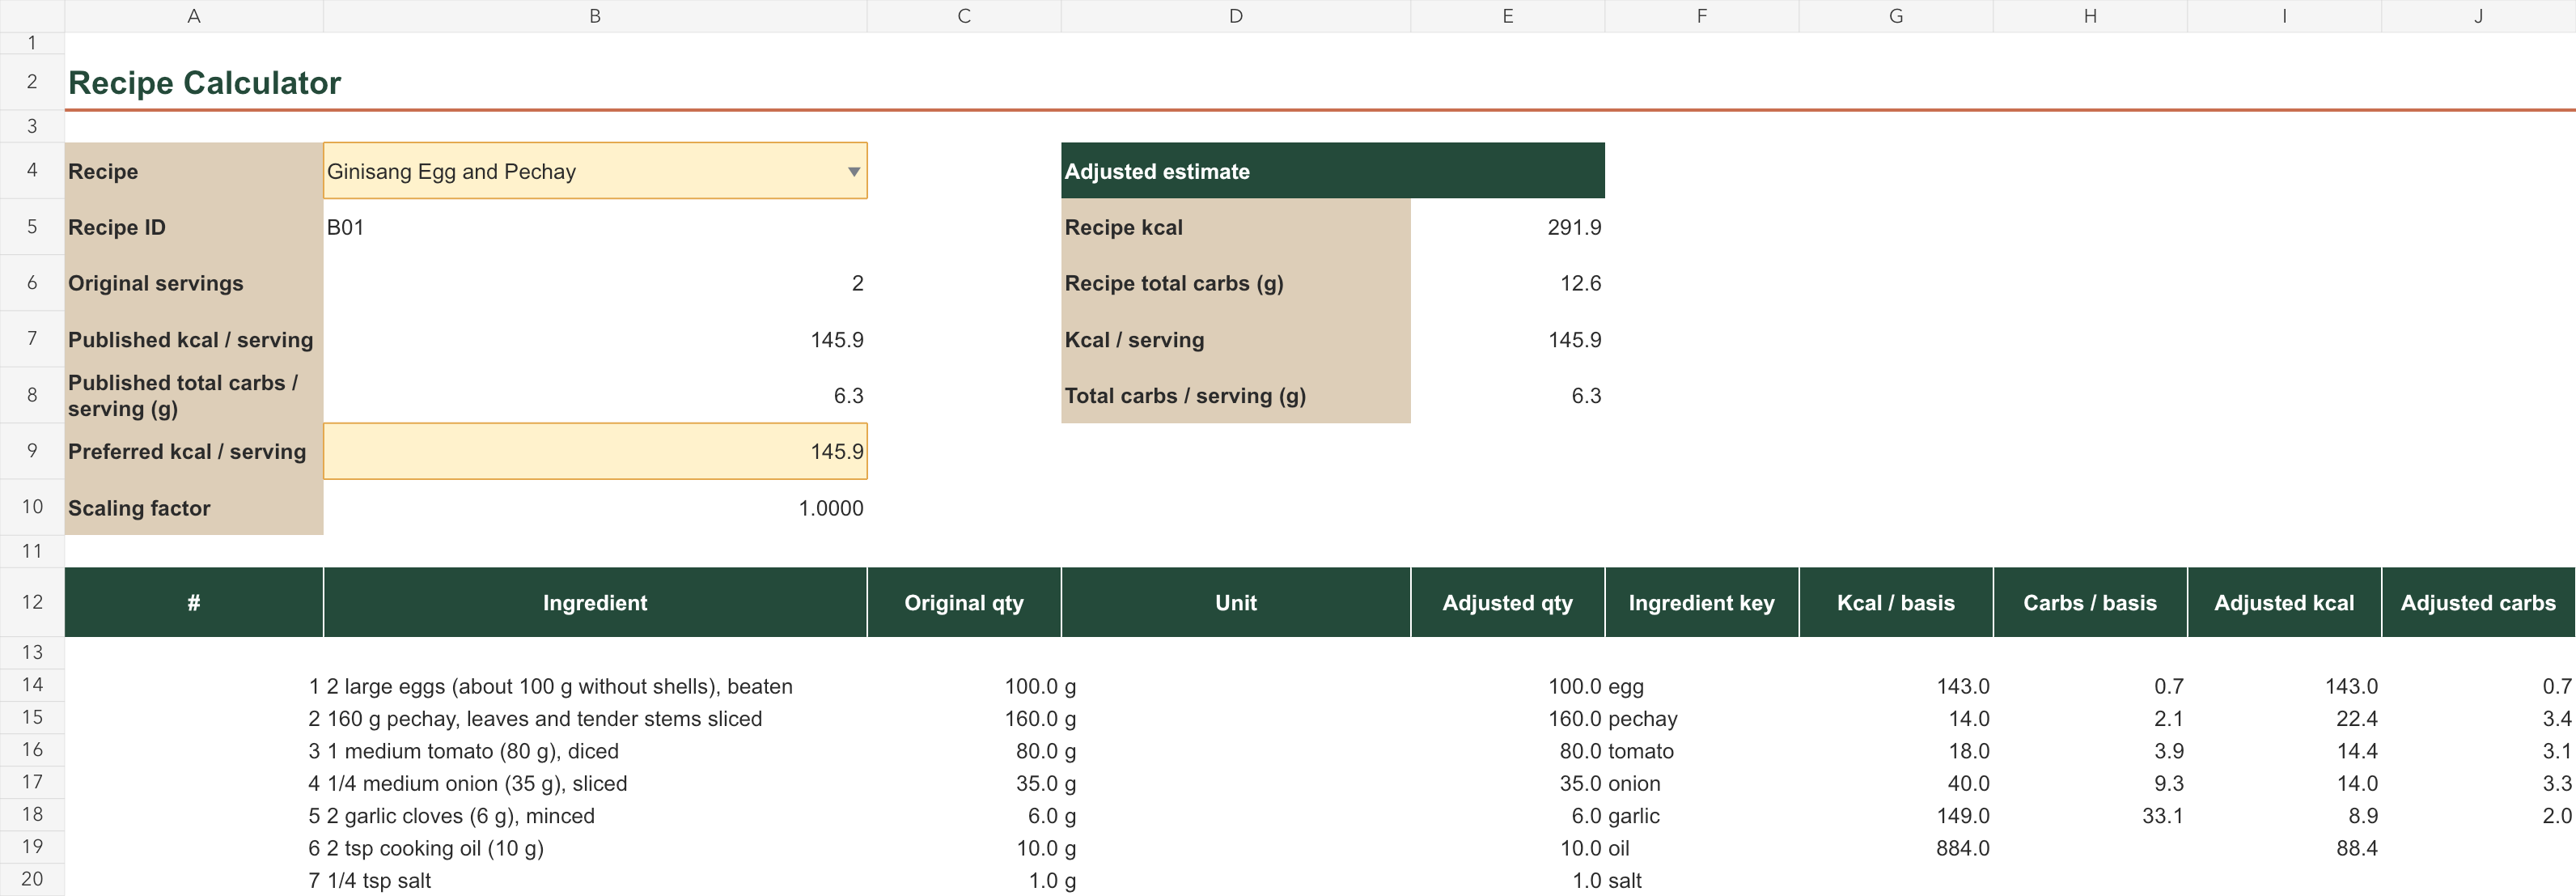Select column A header
Viewport: 2576px width, 896px height.
point(194,16)
